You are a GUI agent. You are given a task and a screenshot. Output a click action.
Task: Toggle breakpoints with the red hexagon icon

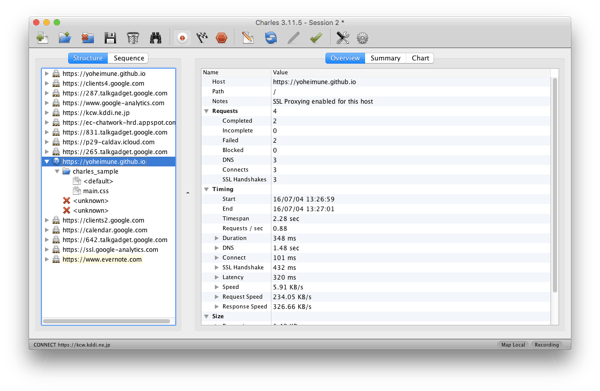pyautogui.click(x=222, y=38)
